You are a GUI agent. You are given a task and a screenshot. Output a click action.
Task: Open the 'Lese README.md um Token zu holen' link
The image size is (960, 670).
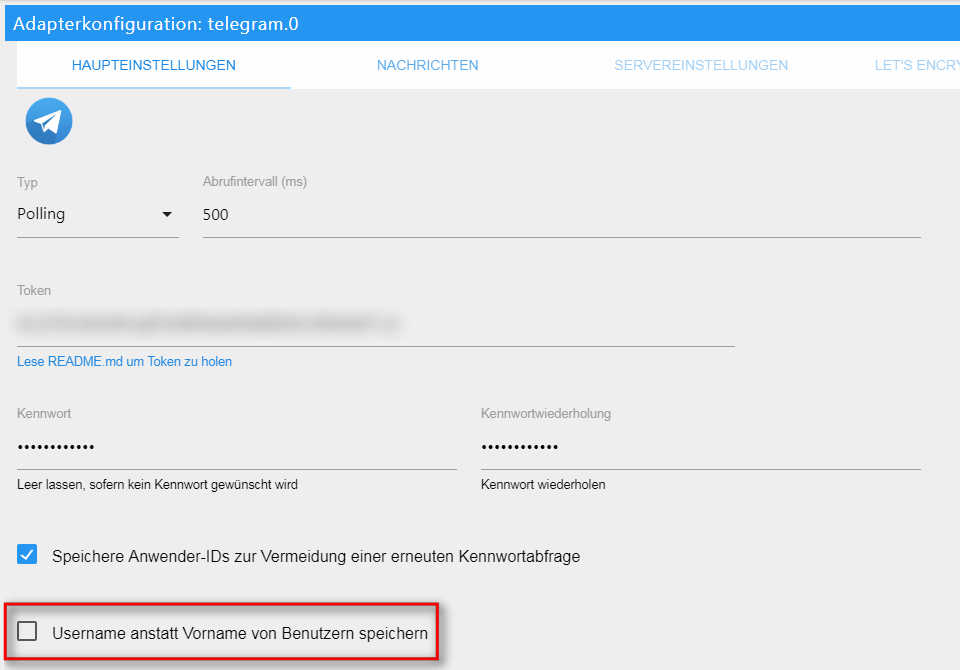tap(124, 361)
